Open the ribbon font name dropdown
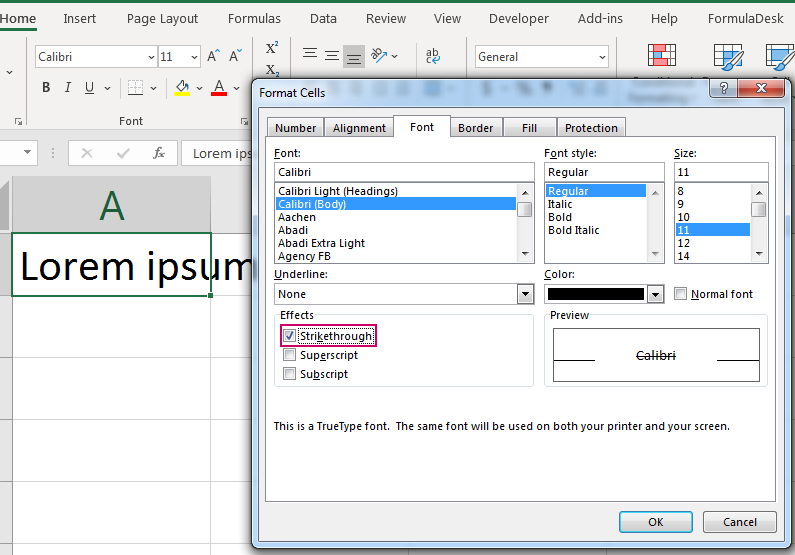This screenshot has height=555, width=795. tap(151, 57)
